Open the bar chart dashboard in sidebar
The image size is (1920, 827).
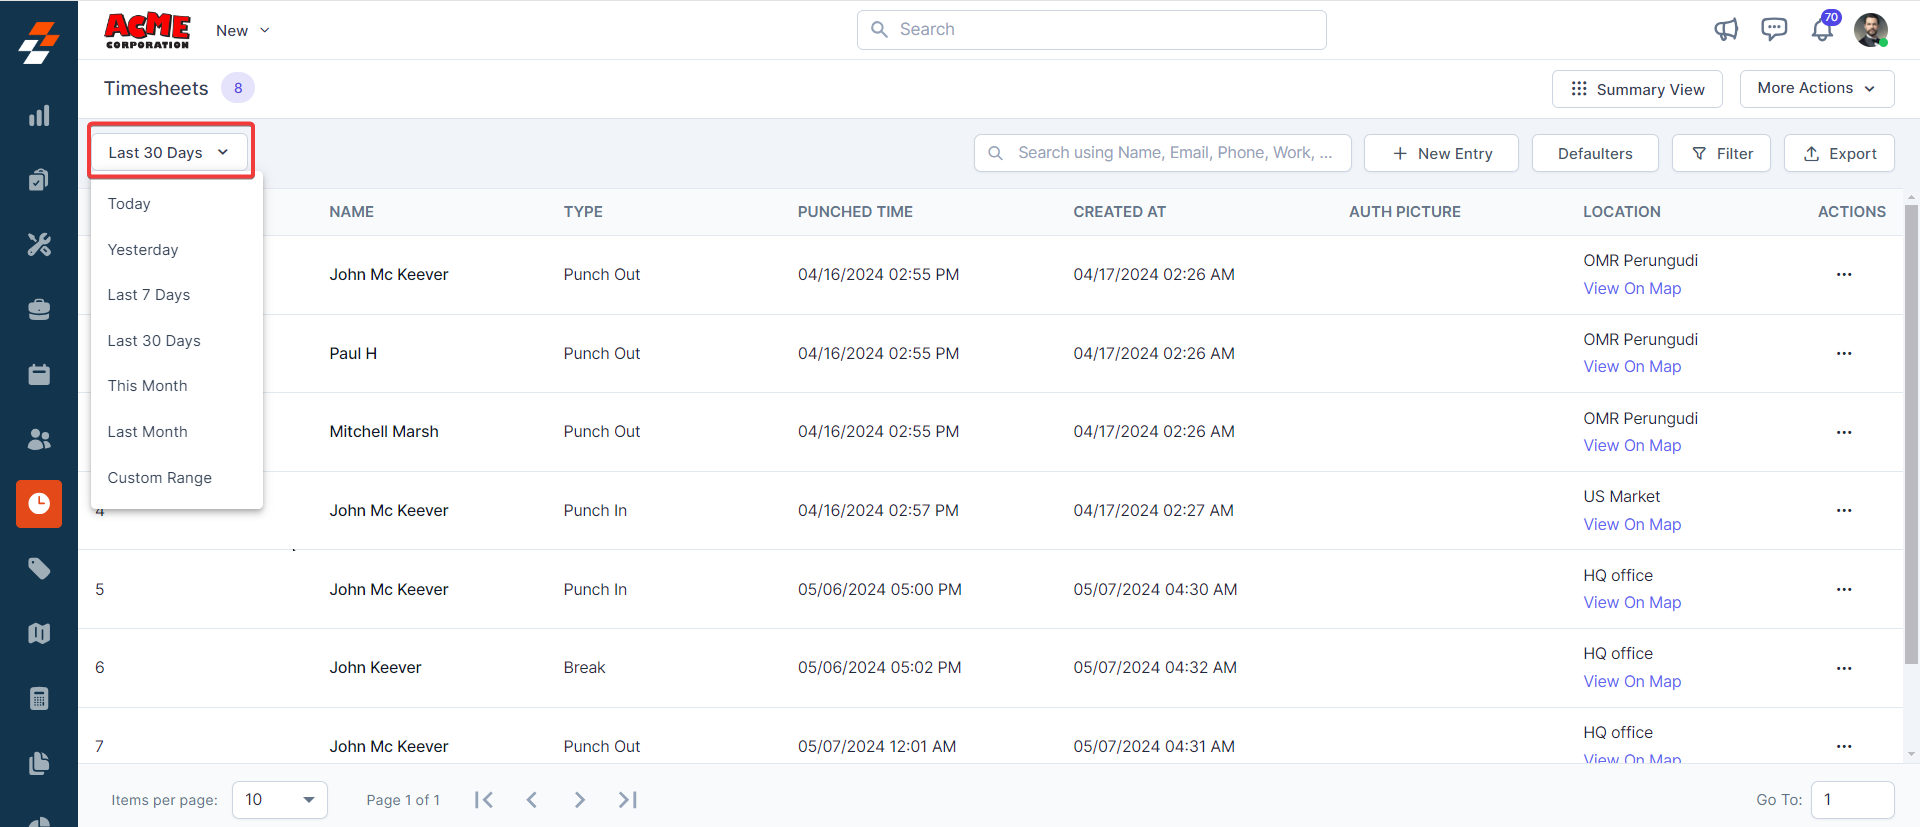[39, 116]
